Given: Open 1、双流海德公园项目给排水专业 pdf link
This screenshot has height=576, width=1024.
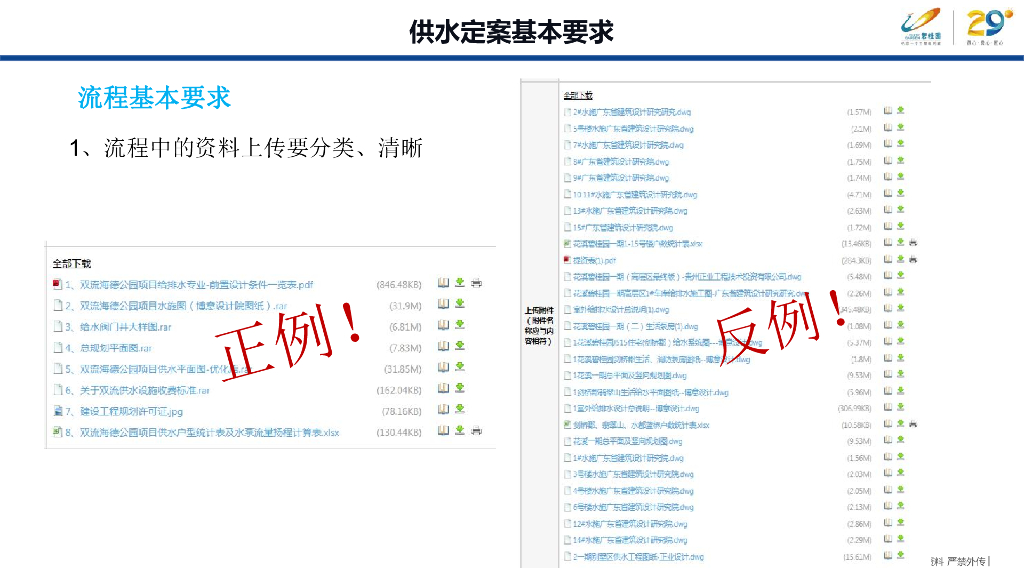Looking at the screenshot, I should coord(189,285).
